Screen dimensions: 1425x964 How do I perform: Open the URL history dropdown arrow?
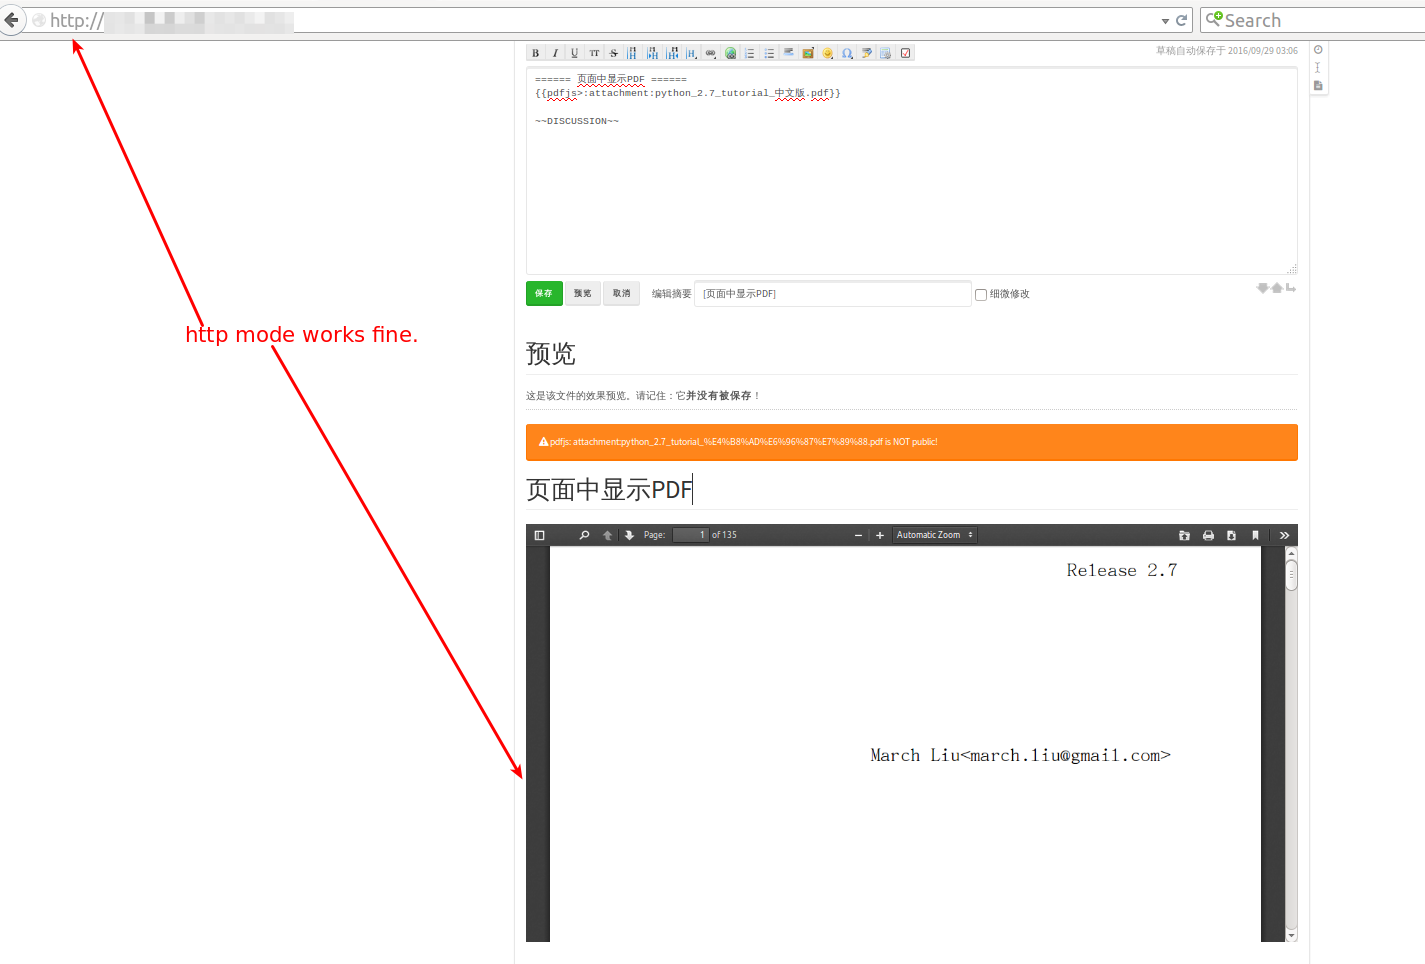1165,21
